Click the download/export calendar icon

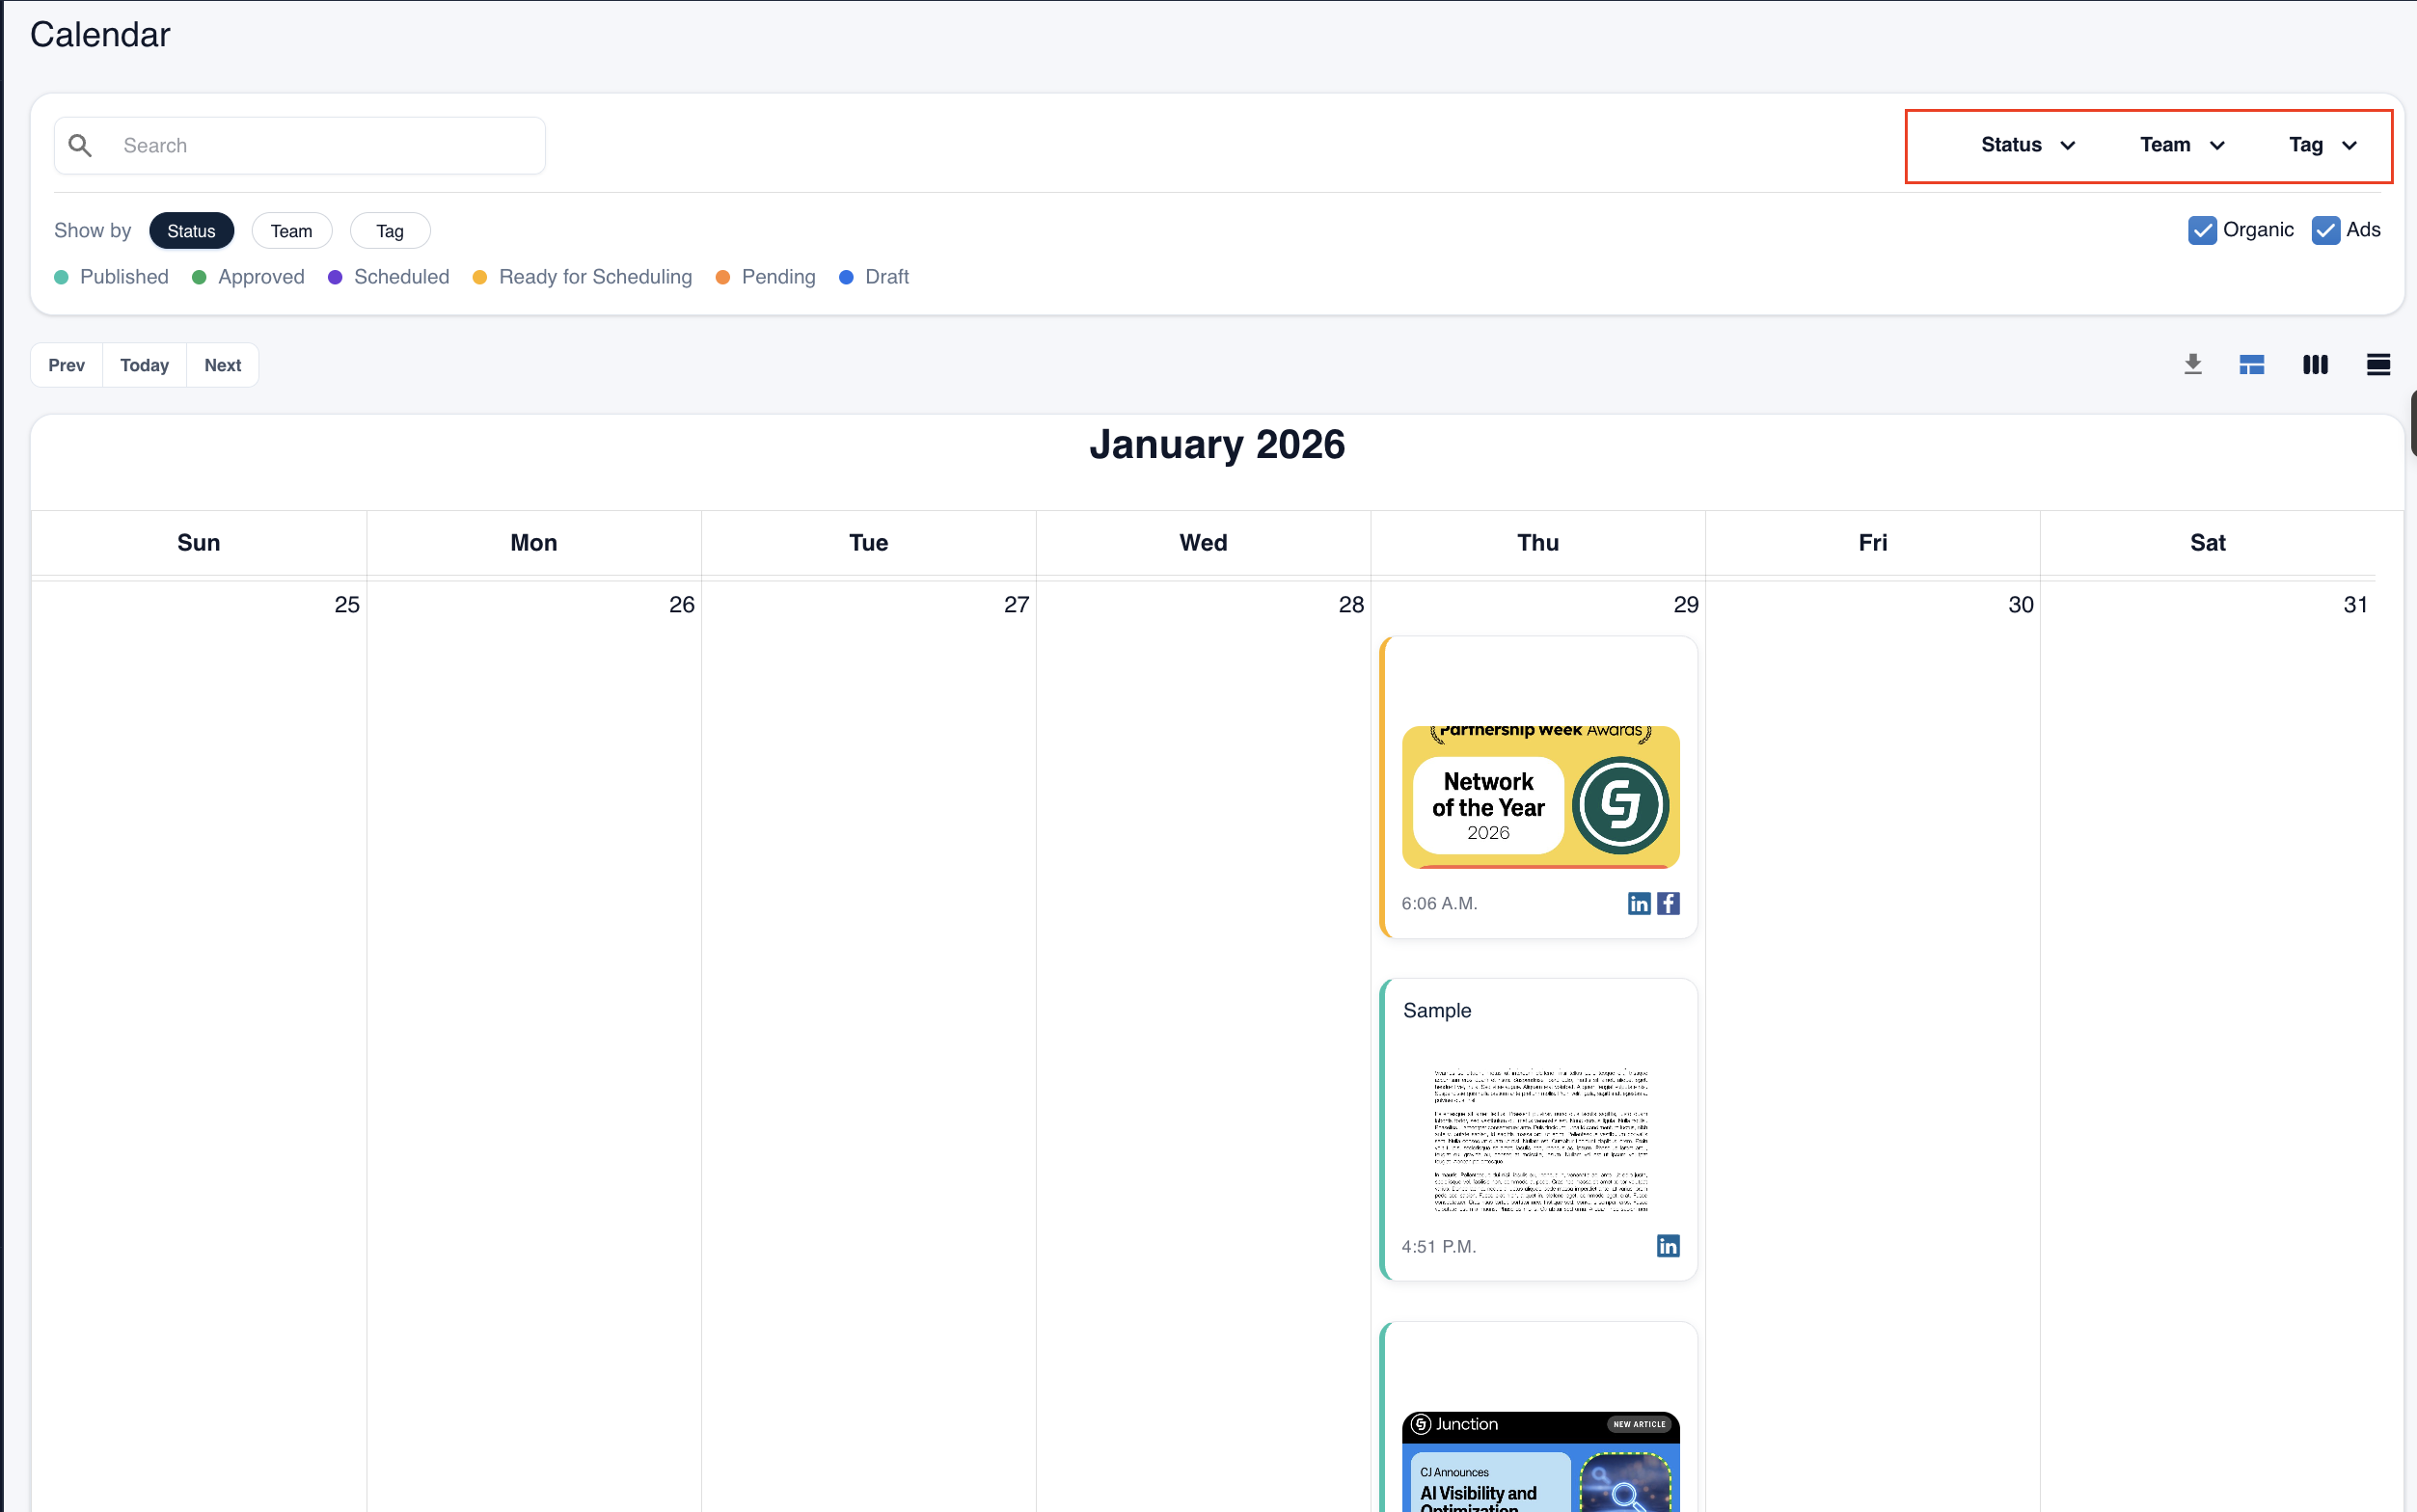pos(2192,364)
